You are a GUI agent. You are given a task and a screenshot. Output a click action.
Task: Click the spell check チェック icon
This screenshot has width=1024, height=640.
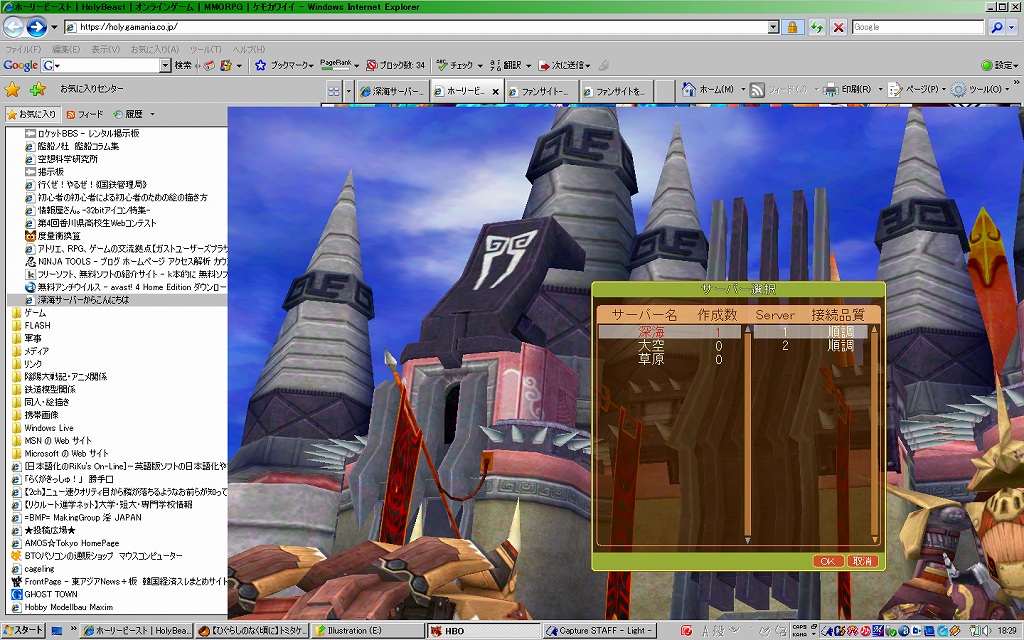[443, 65]
